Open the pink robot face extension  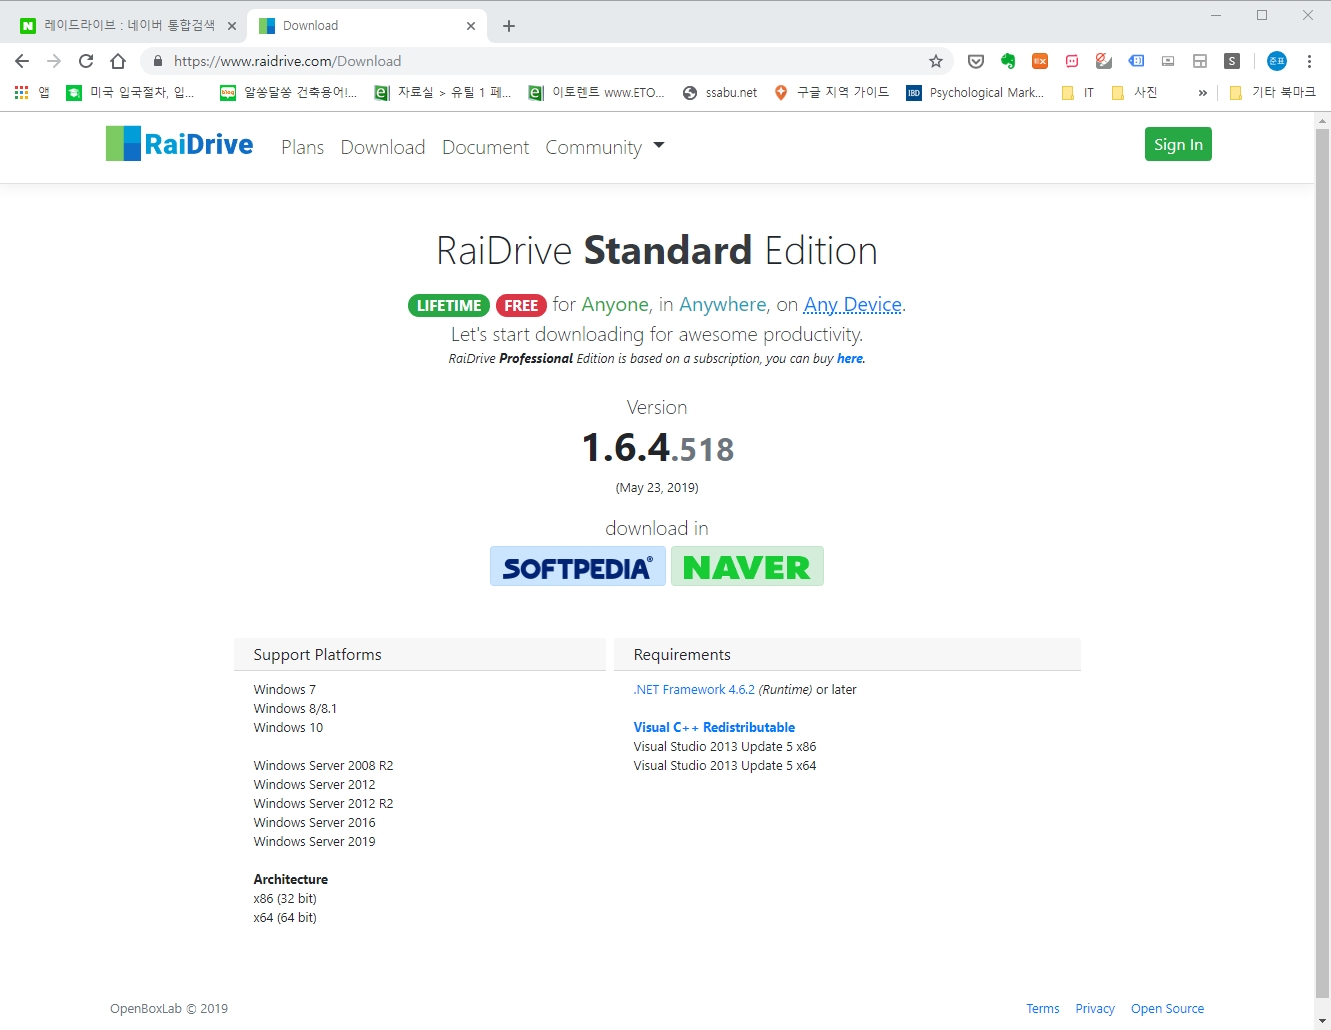[x=1072, y=61]
